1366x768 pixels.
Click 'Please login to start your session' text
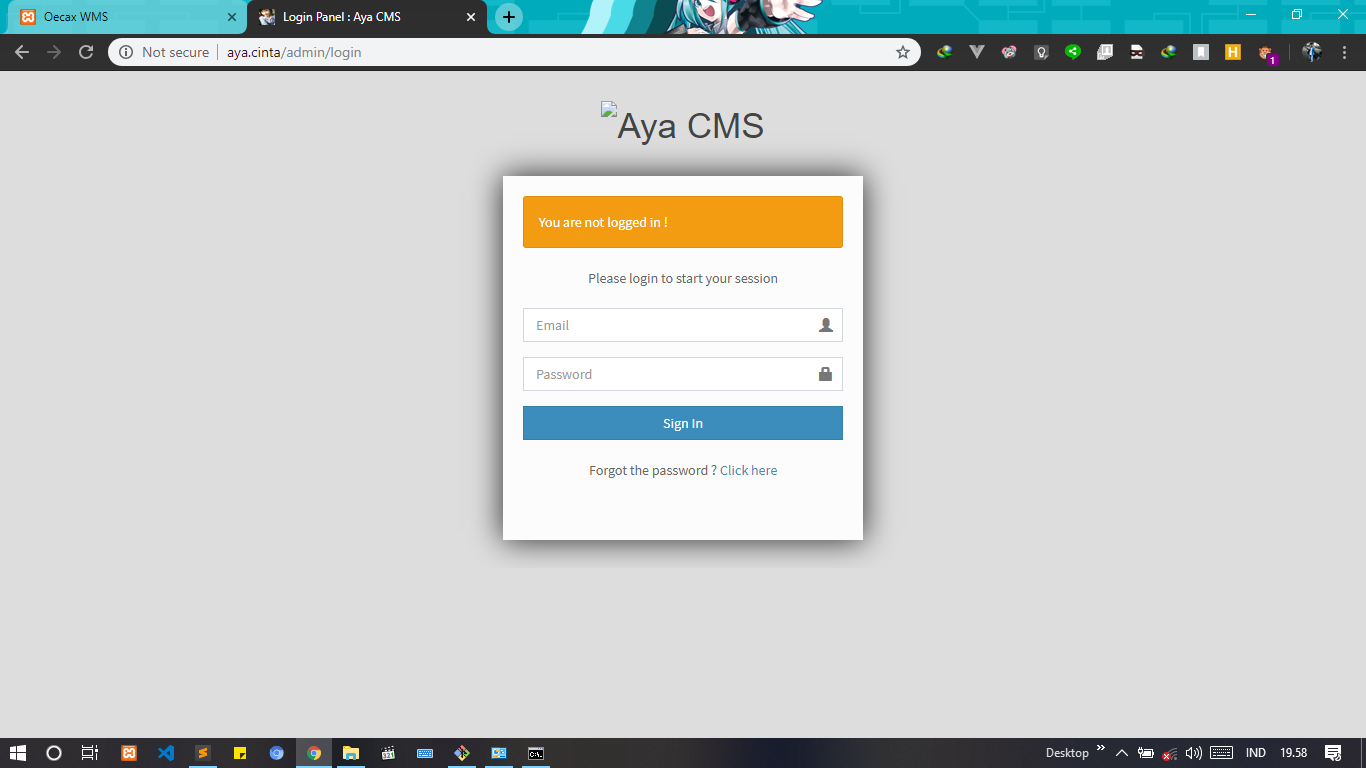tap(683, 278)
